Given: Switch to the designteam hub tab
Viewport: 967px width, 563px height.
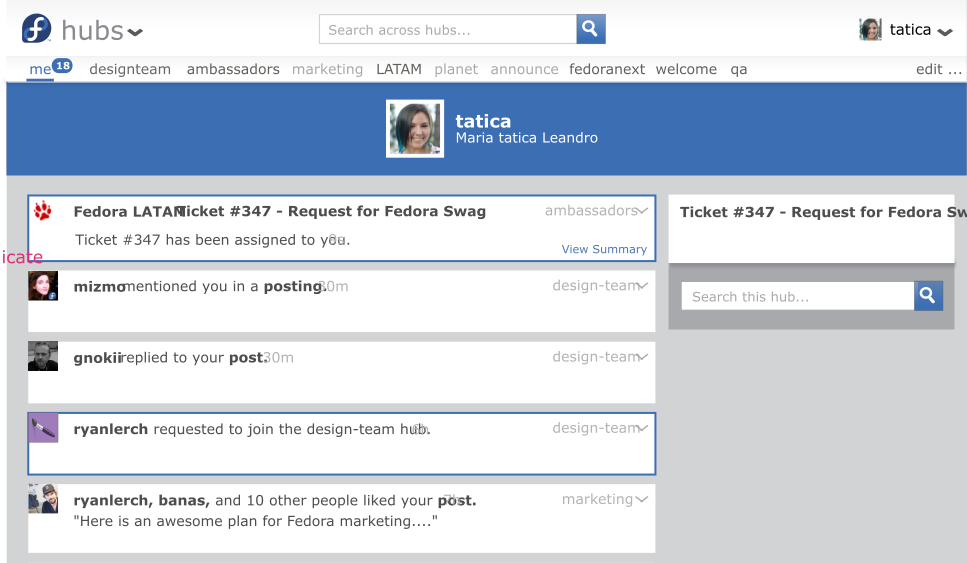Looking at the screenshot, I should [130, 69].
